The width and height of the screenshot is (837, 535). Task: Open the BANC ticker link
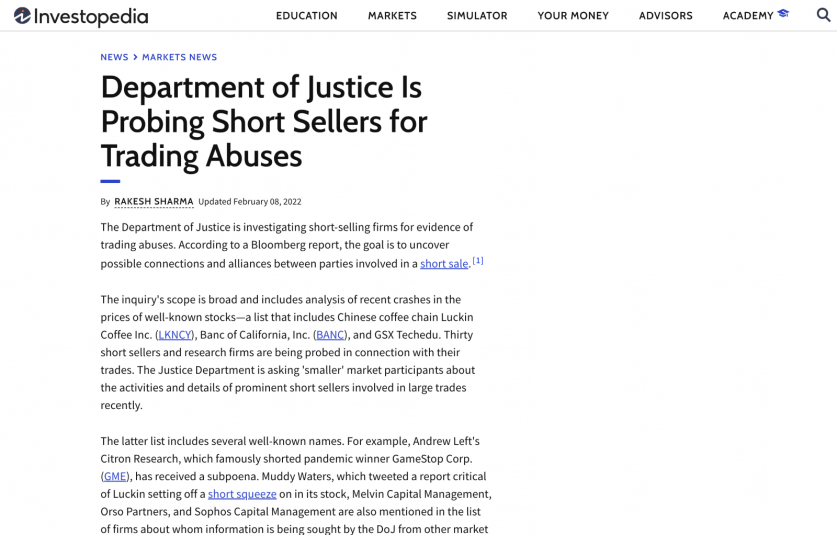click(x=329, y=335)
